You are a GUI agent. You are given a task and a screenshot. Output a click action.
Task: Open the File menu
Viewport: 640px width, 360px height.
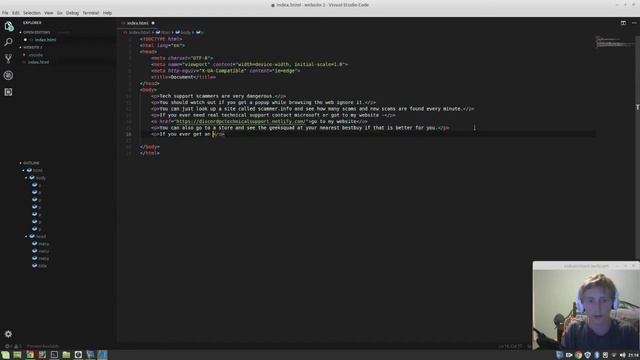coord(5,13)
